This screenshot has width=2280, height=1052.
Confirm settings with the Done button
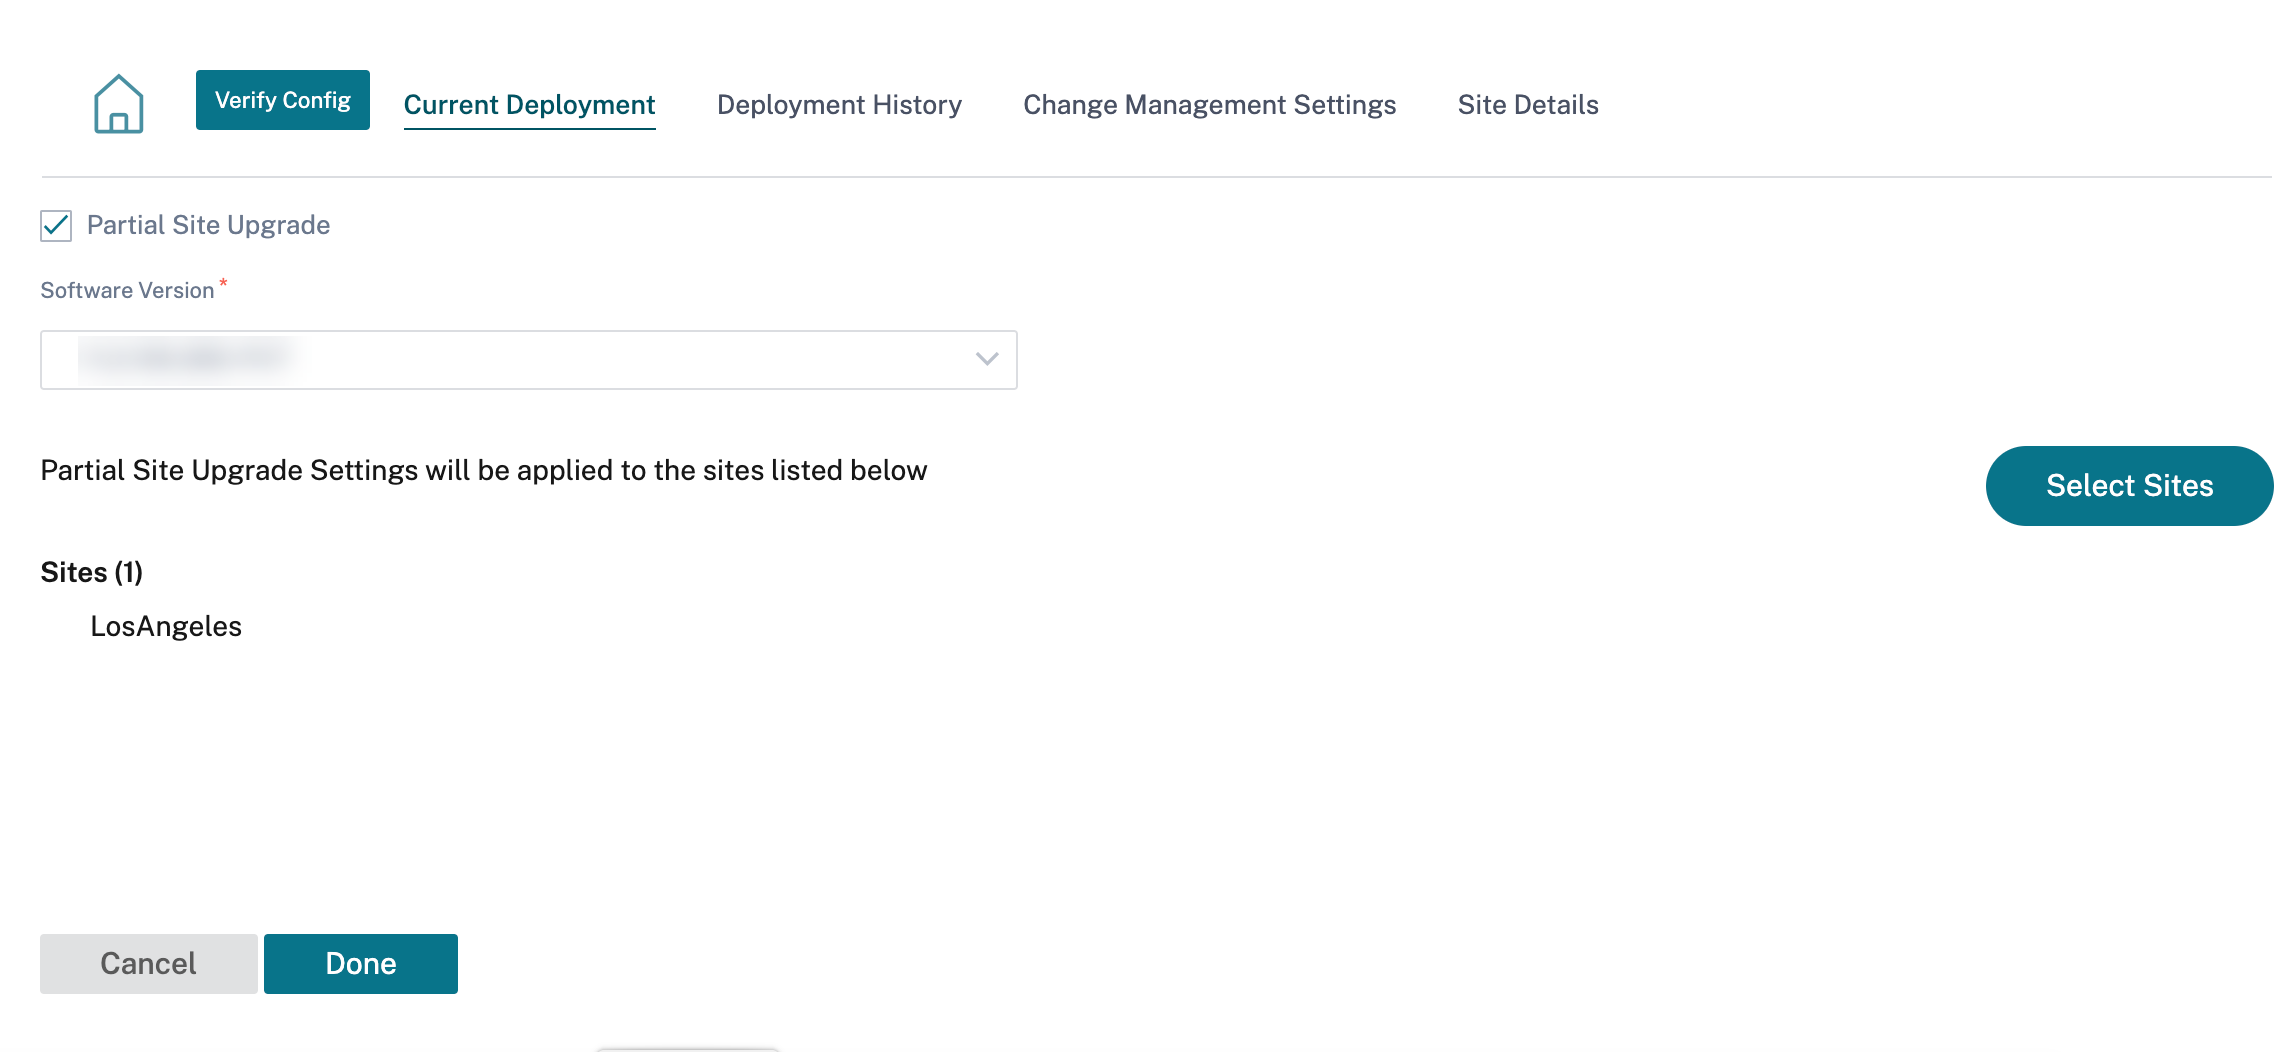coord(361,964)
